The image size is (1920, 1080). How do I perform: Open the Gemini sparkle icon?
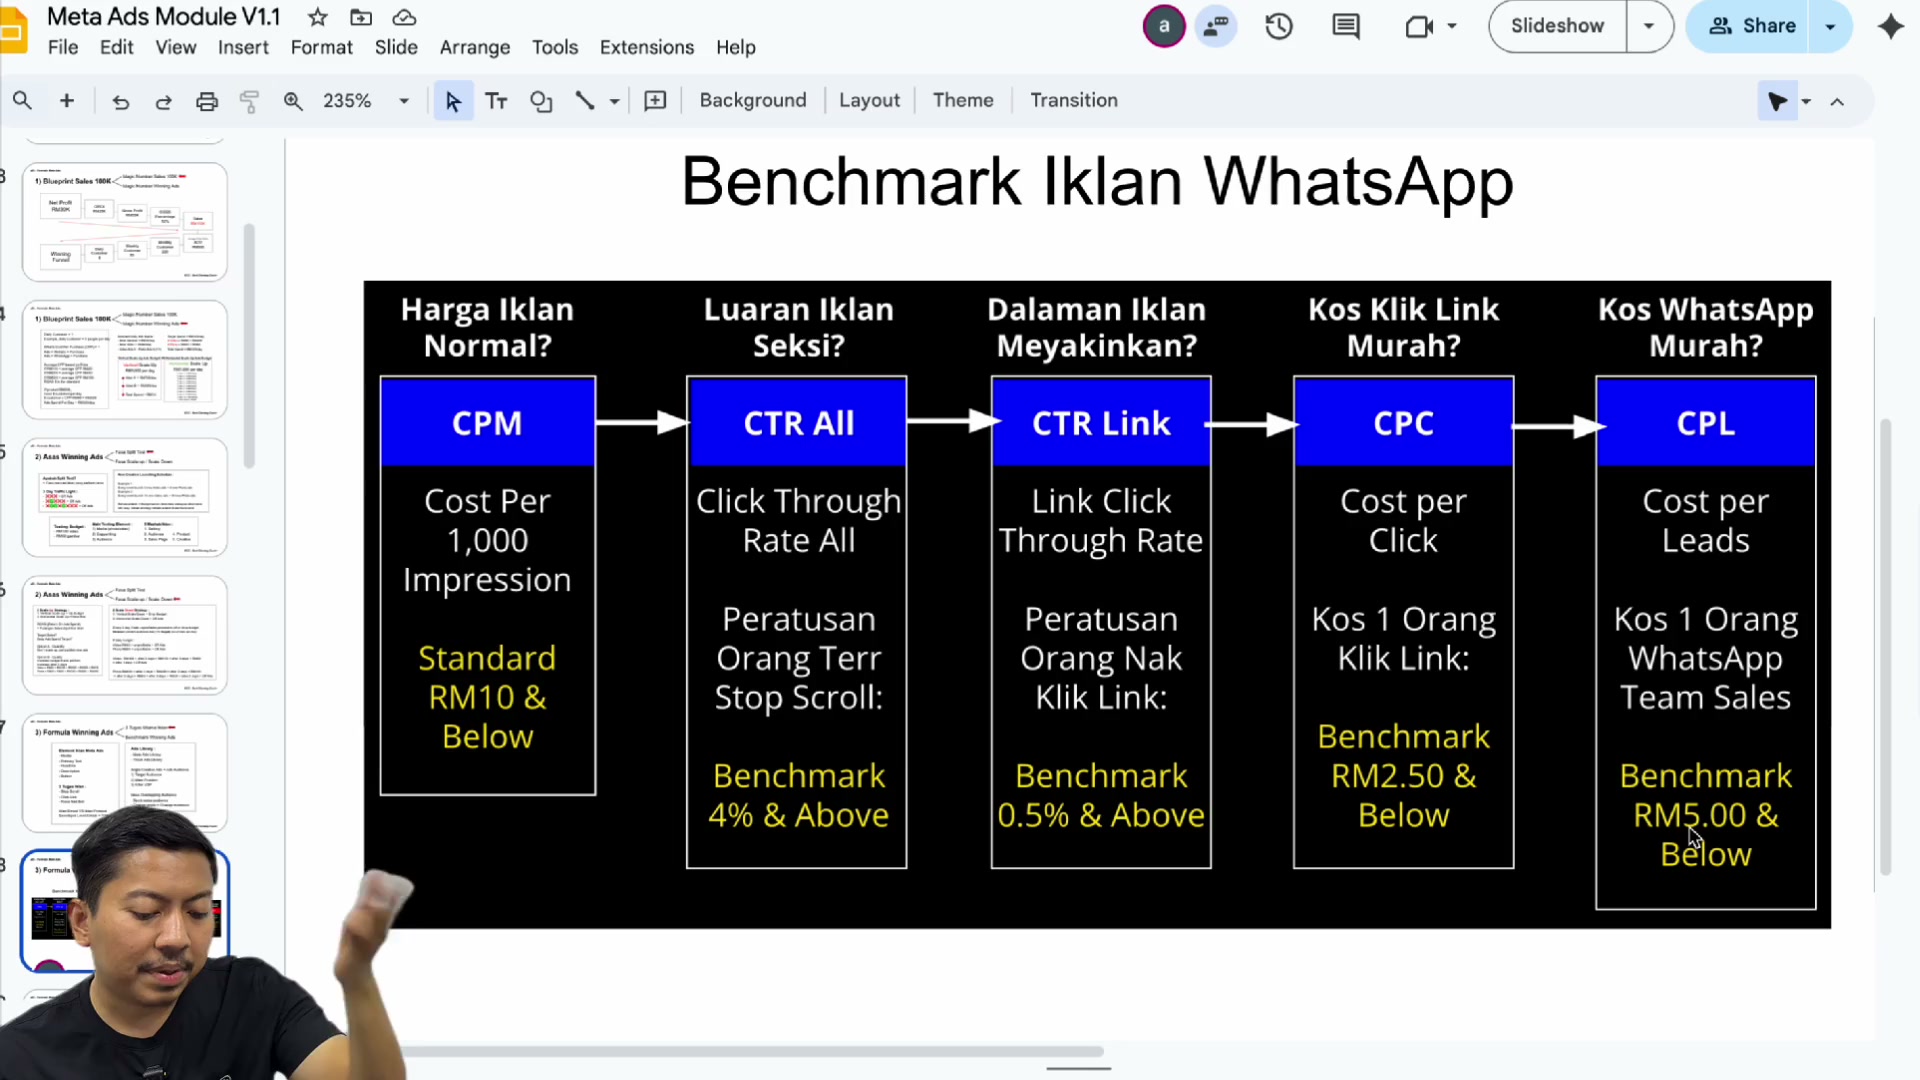1890,26
